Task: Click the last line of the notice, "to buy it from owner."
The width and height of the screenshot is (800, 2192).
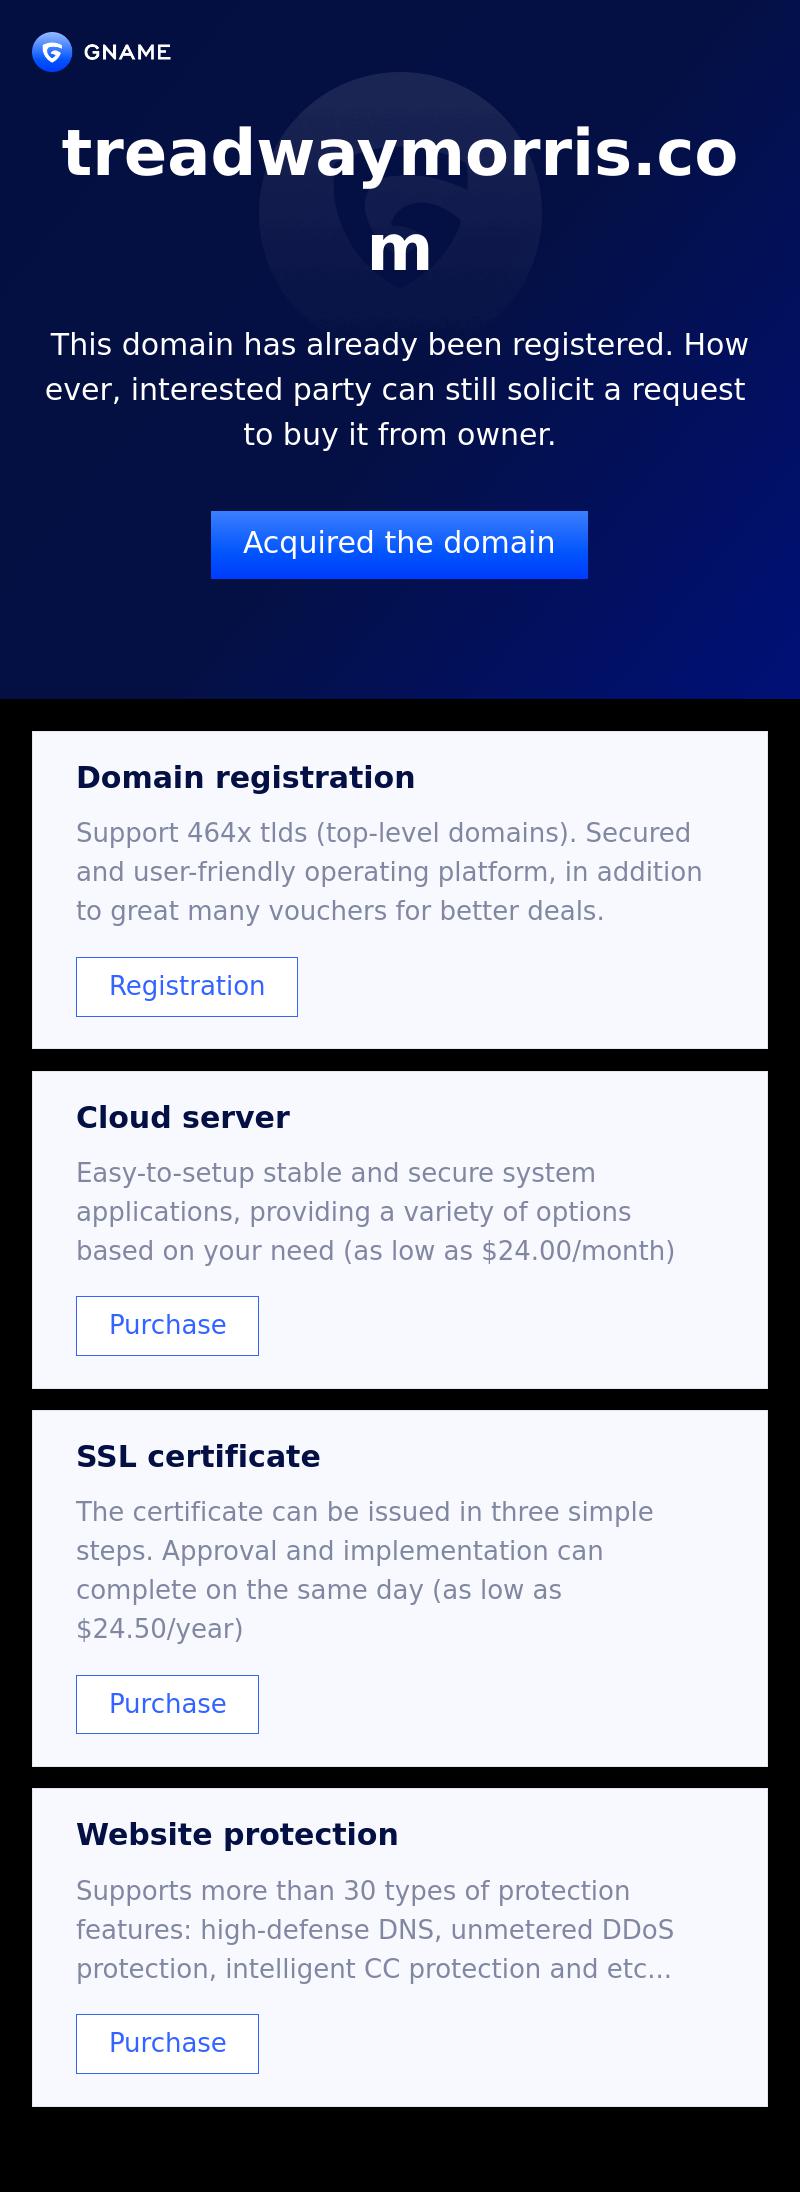Action: tap(400, 434)
